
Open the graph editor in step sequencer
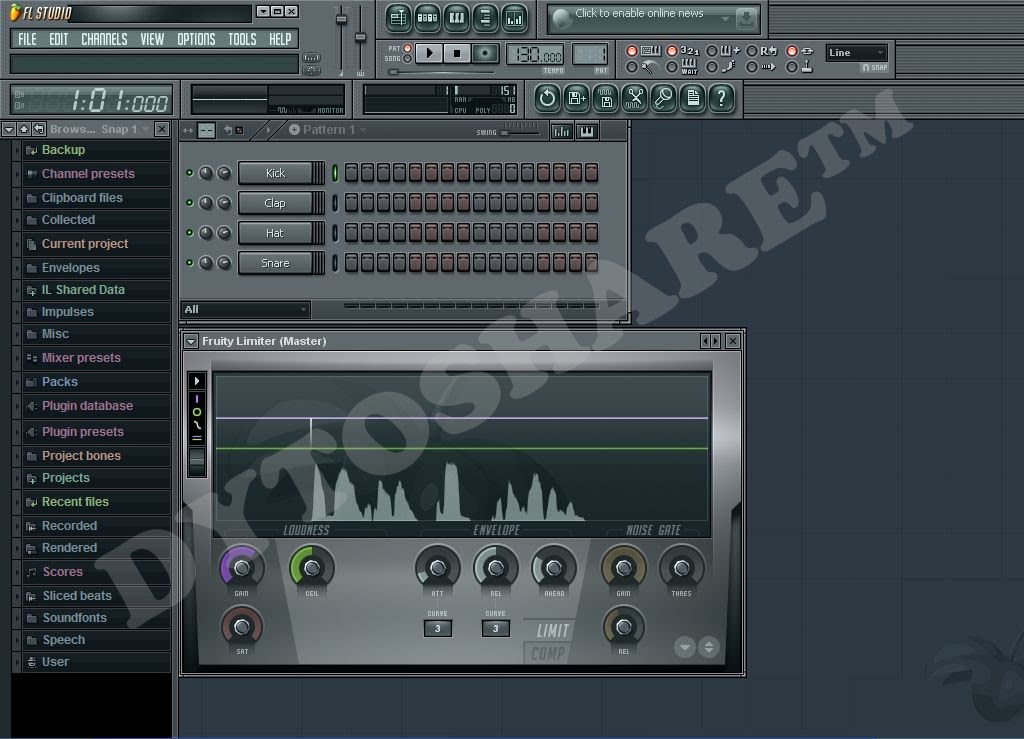tap(561, 132)
